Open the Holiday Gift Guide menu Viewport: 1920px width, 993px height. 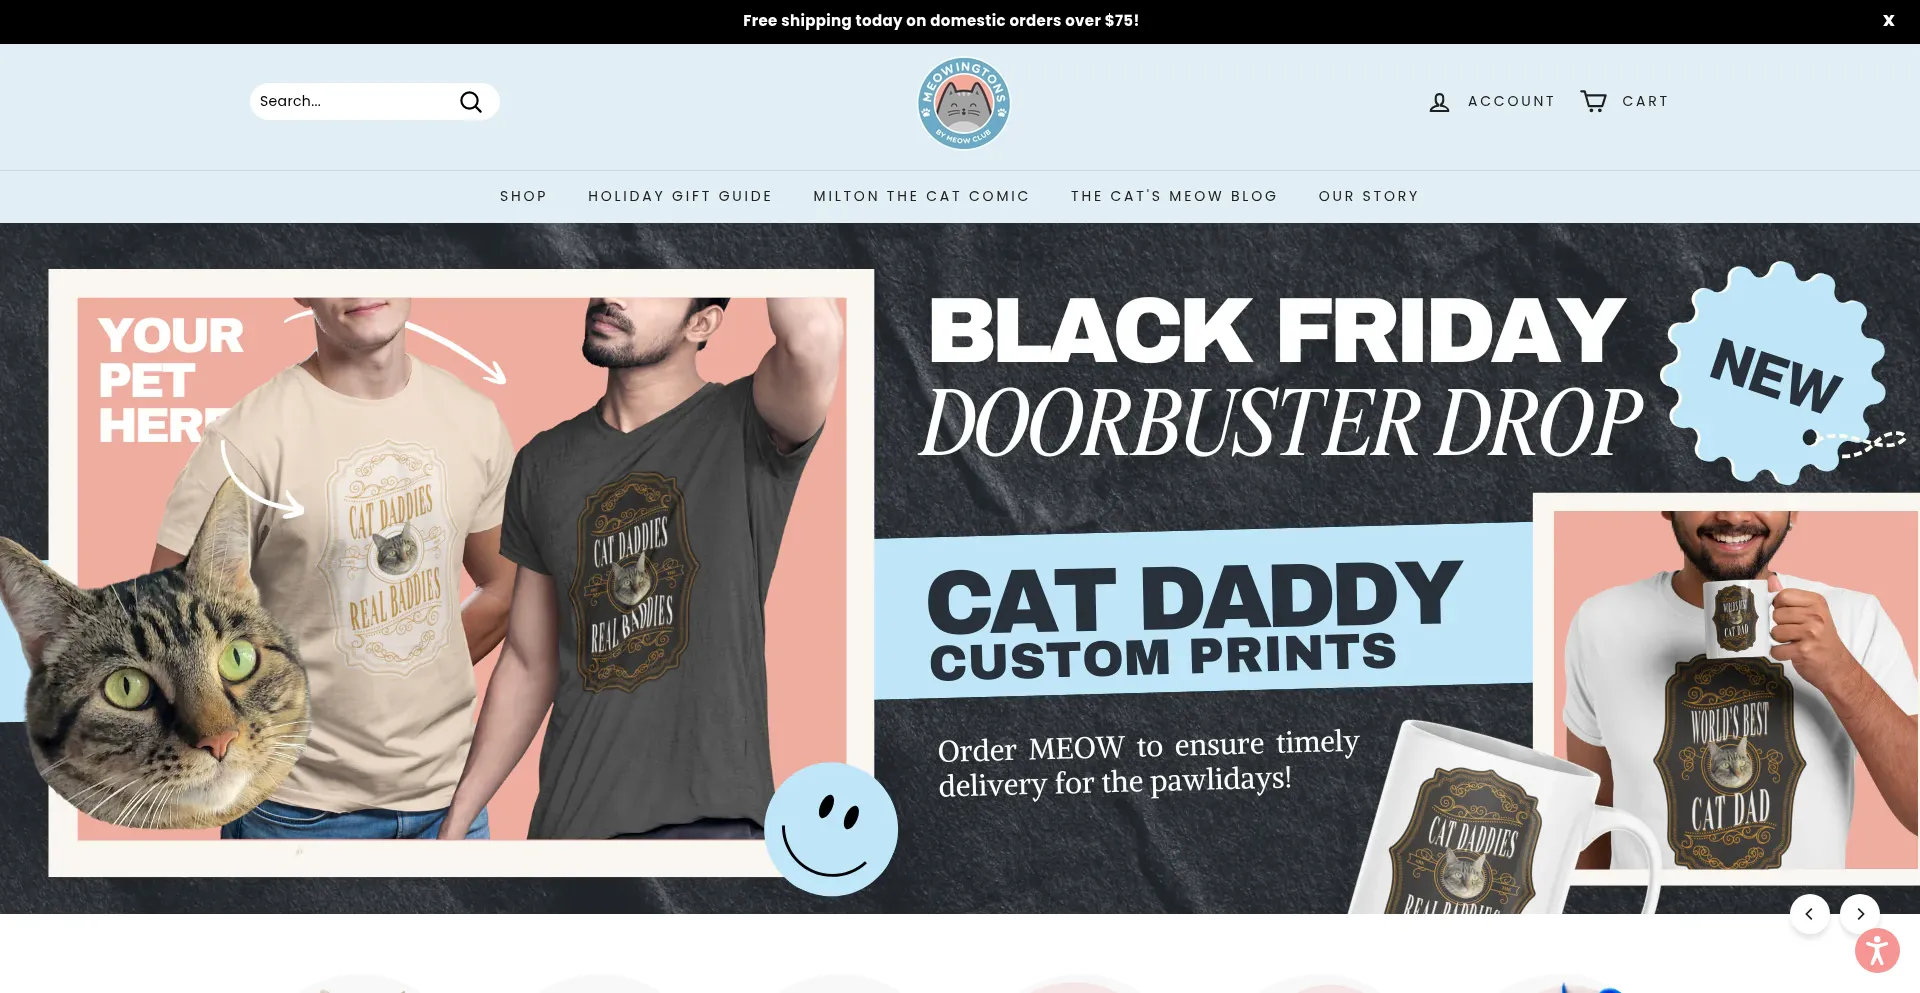(x=680, y=197)
